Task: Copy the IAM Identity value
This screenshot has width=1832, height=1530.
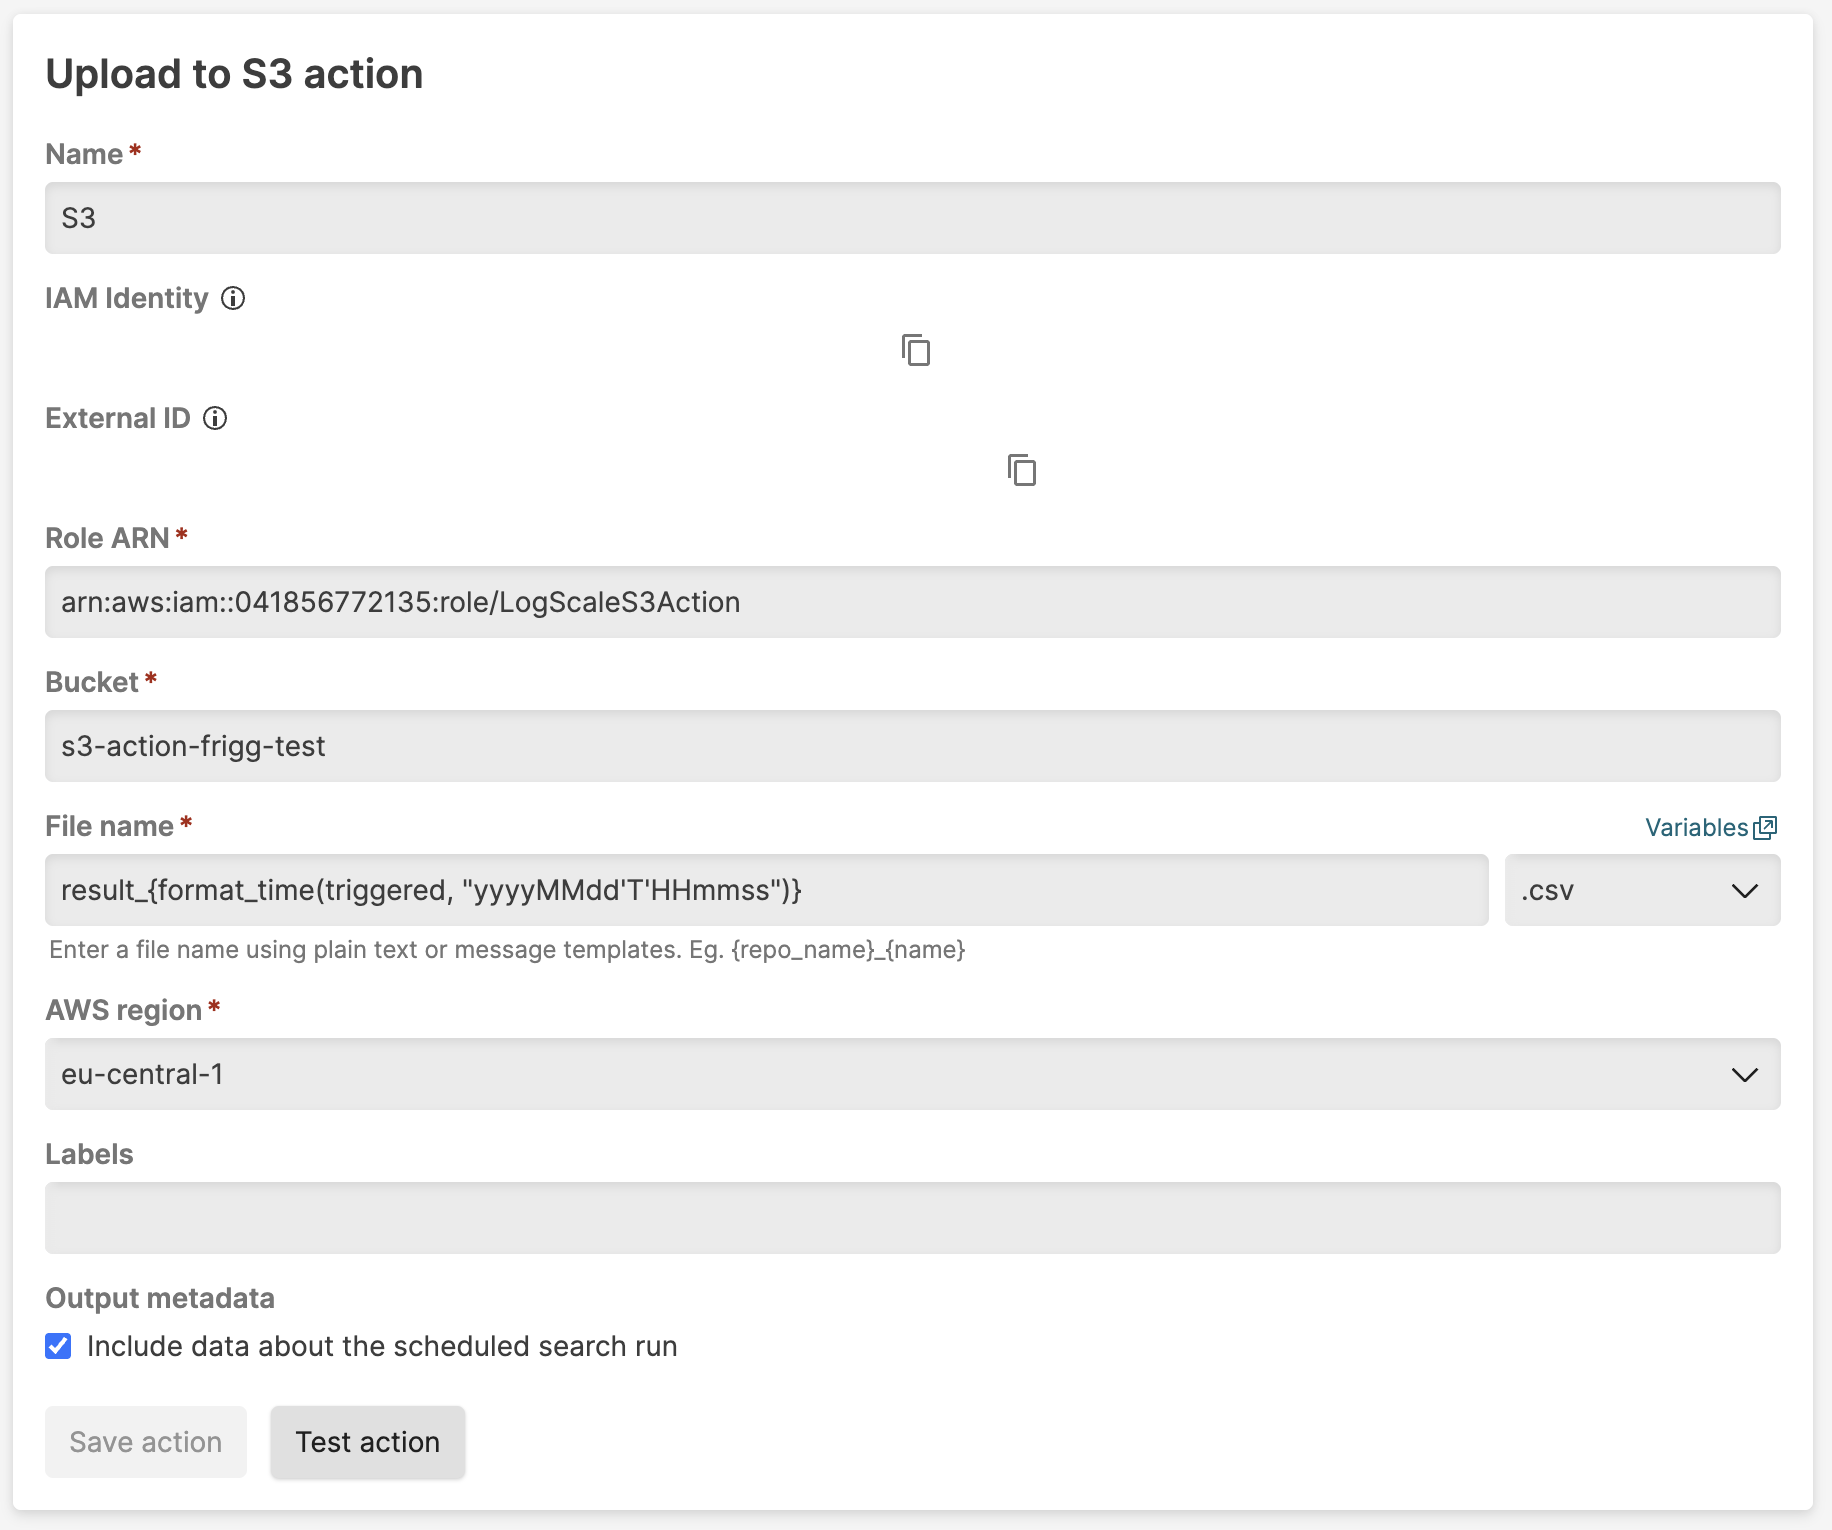Action: coord(915,352)
